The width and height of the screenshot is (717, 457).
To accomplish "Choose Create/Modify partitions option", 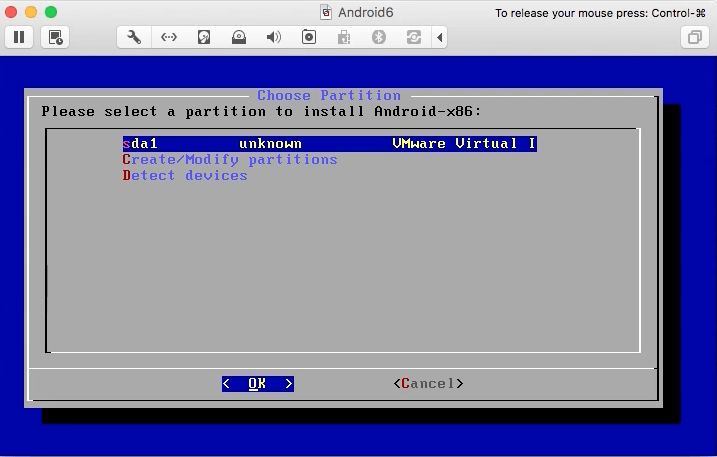I will (x=230, y=160).
